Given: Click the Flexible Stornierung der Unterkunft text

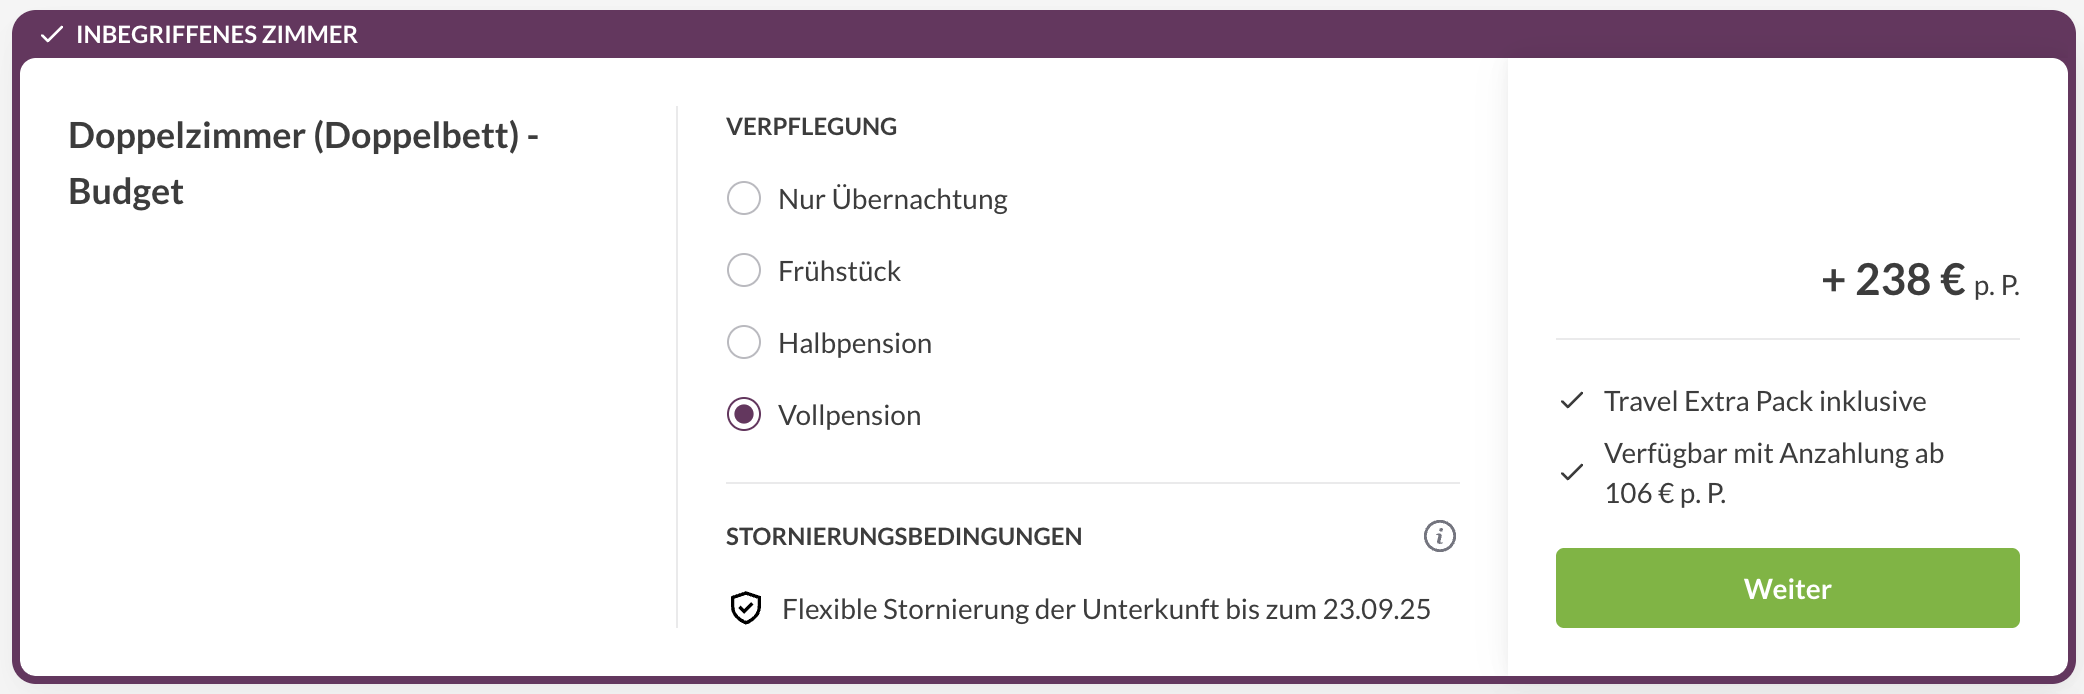Looking at the screenshot, I should pos(1106,609).
